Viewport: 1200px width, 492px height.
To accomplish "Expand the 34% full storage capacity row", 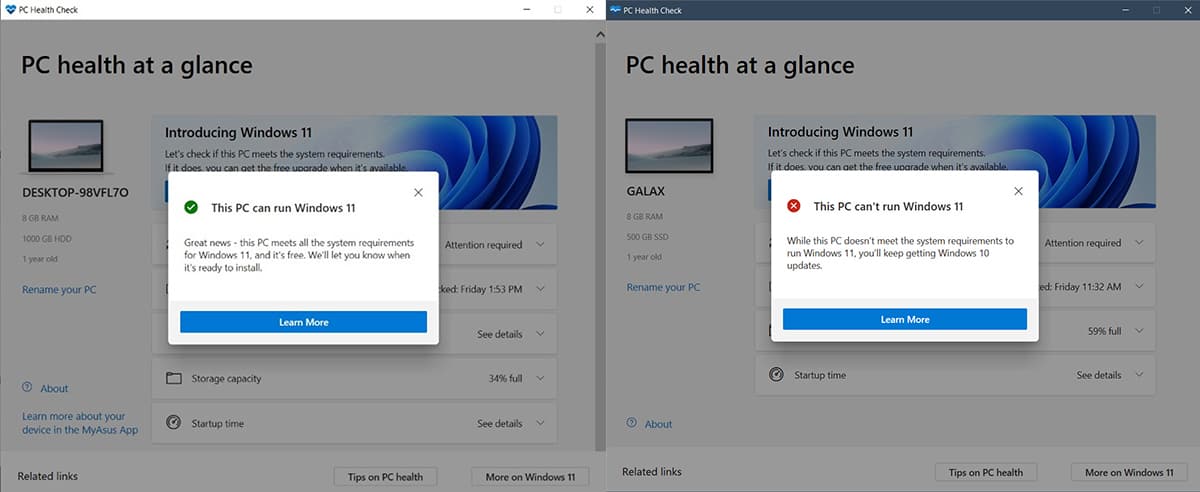I will (x=541, y=378).
